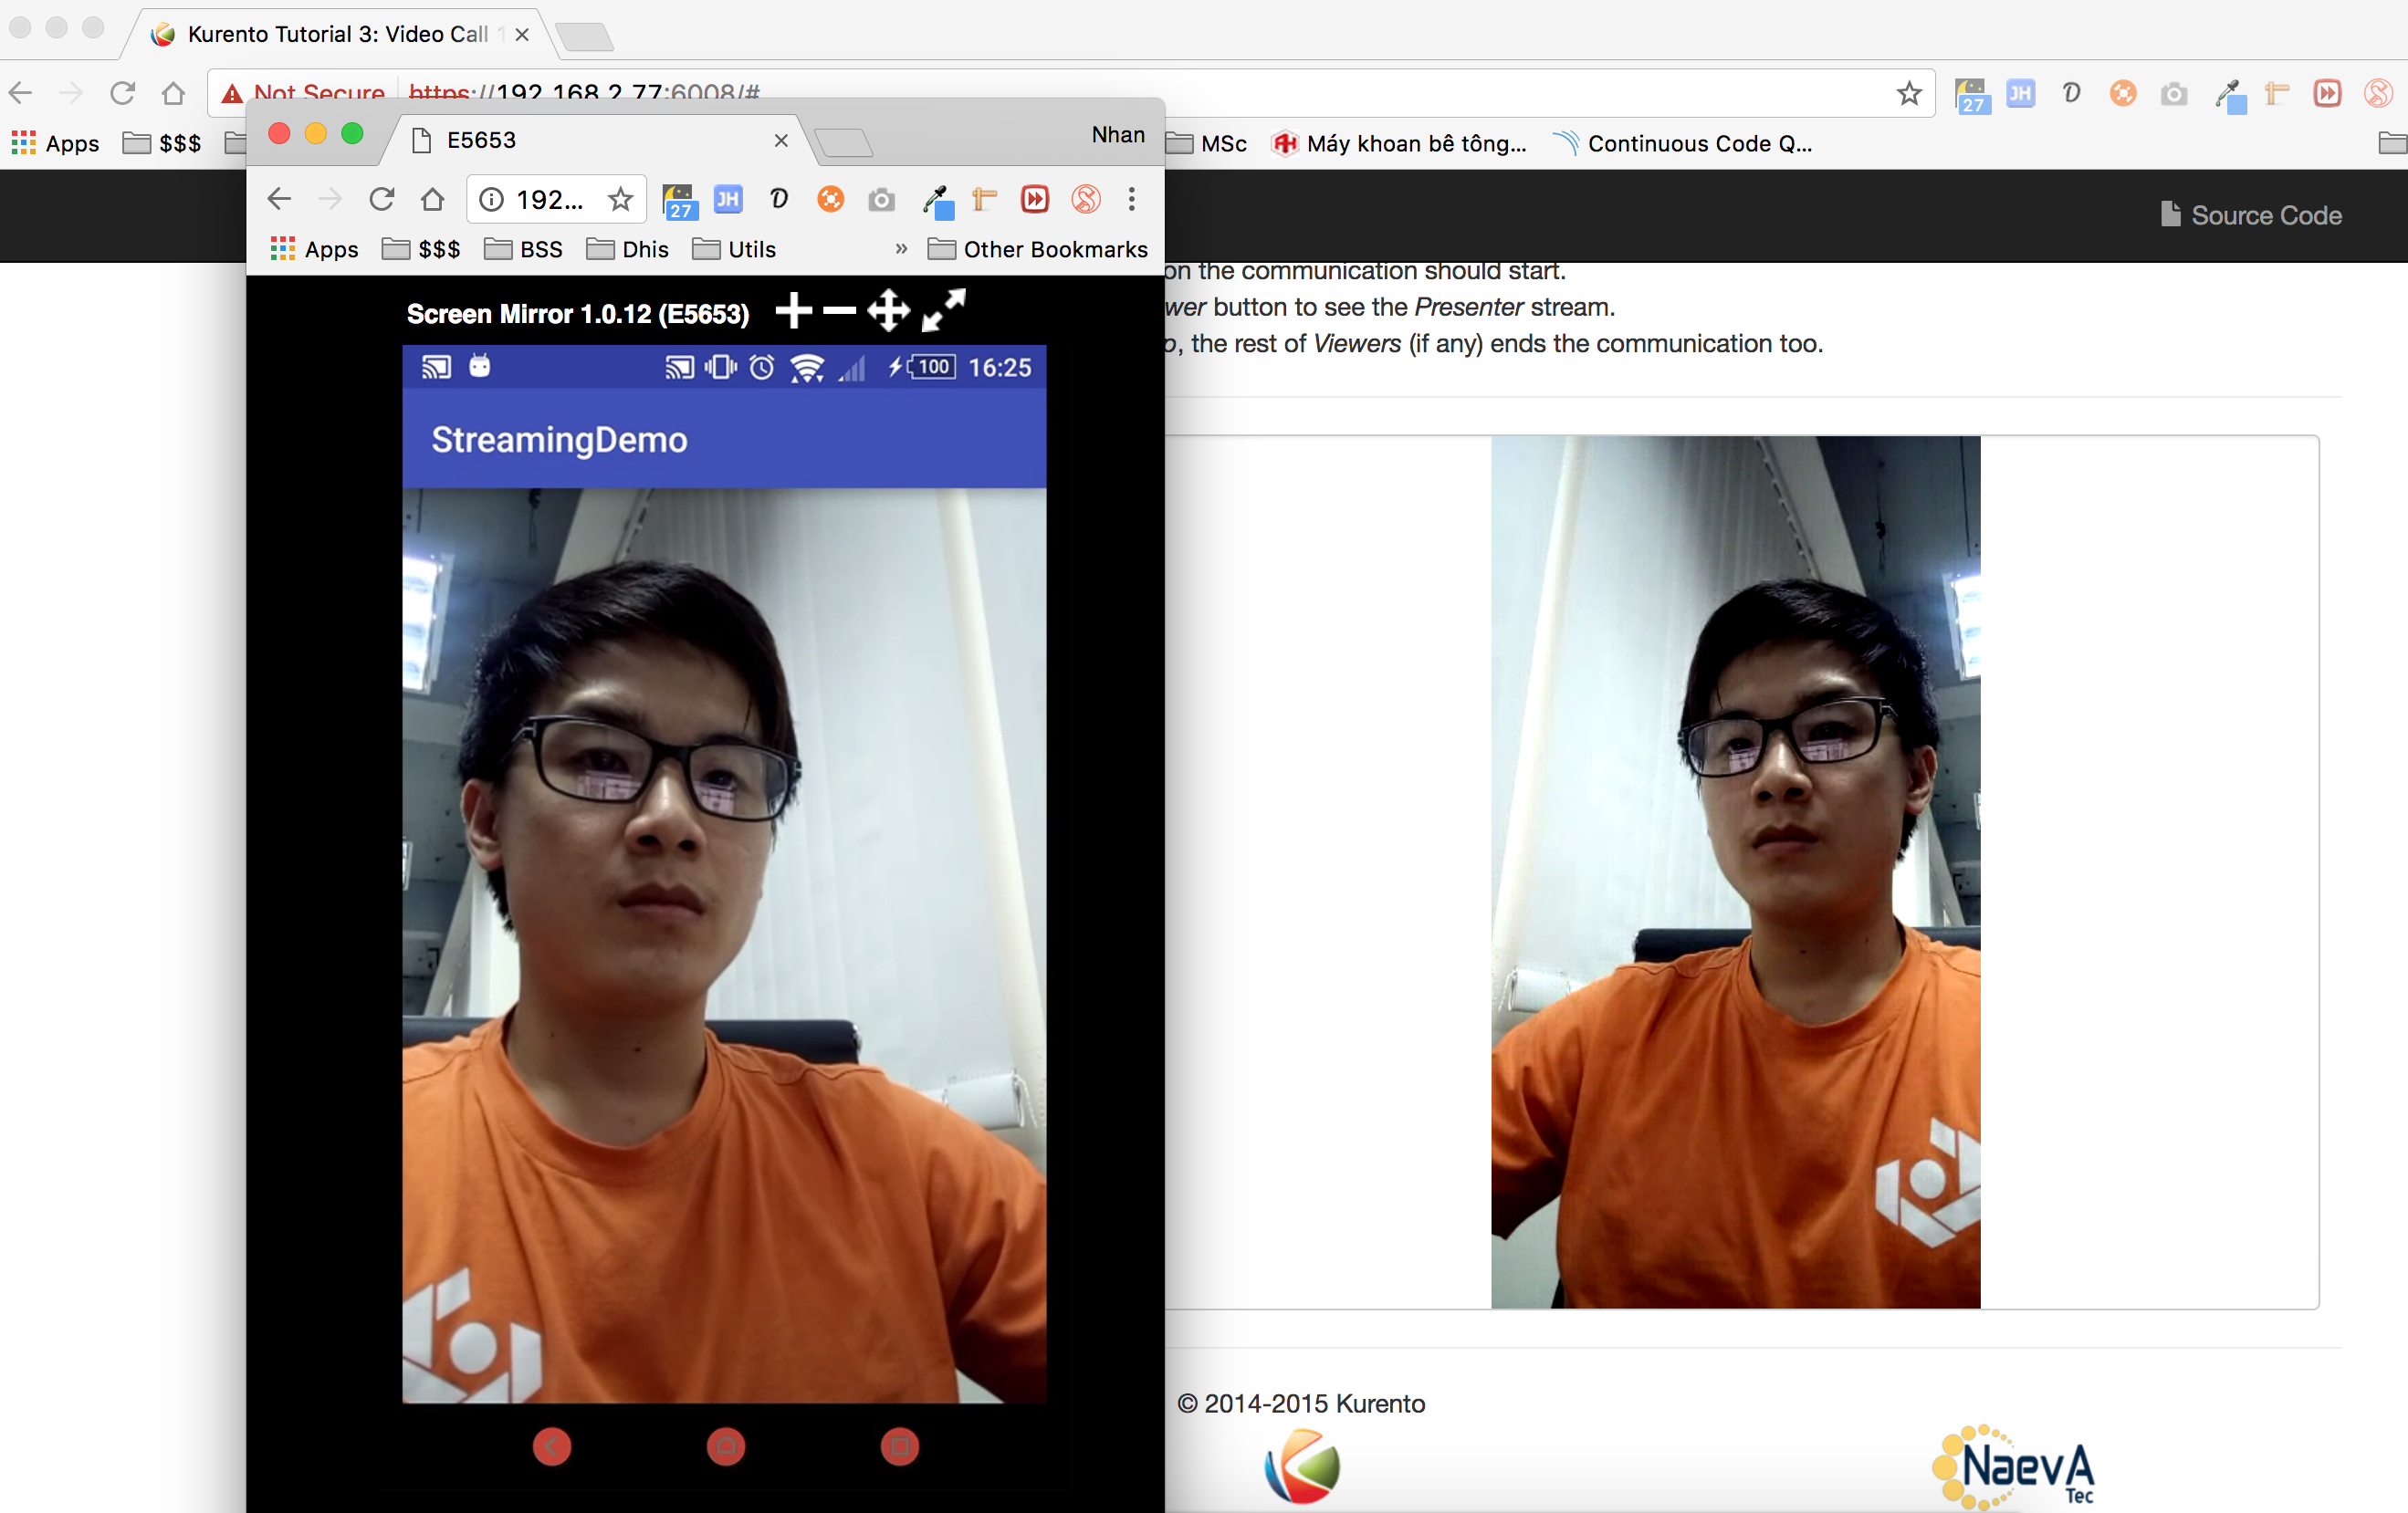Click the zoom in plus icon in Screen Mirror
Screen dimensions: 2408x1513
point(793,311)
